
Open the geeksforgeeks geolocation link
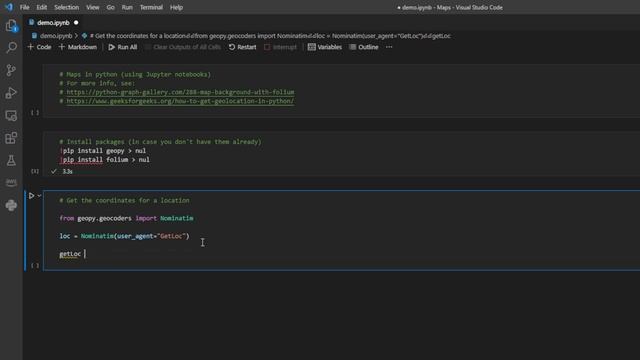pos(180,101)
